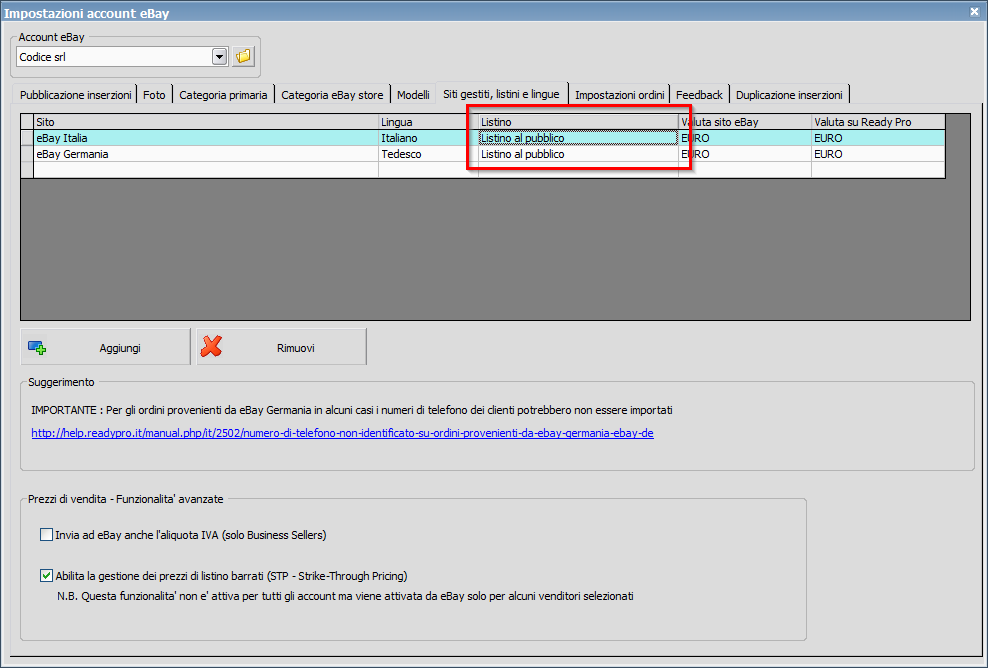Click the Valuta su Ready Pro header

coord(878,122)
